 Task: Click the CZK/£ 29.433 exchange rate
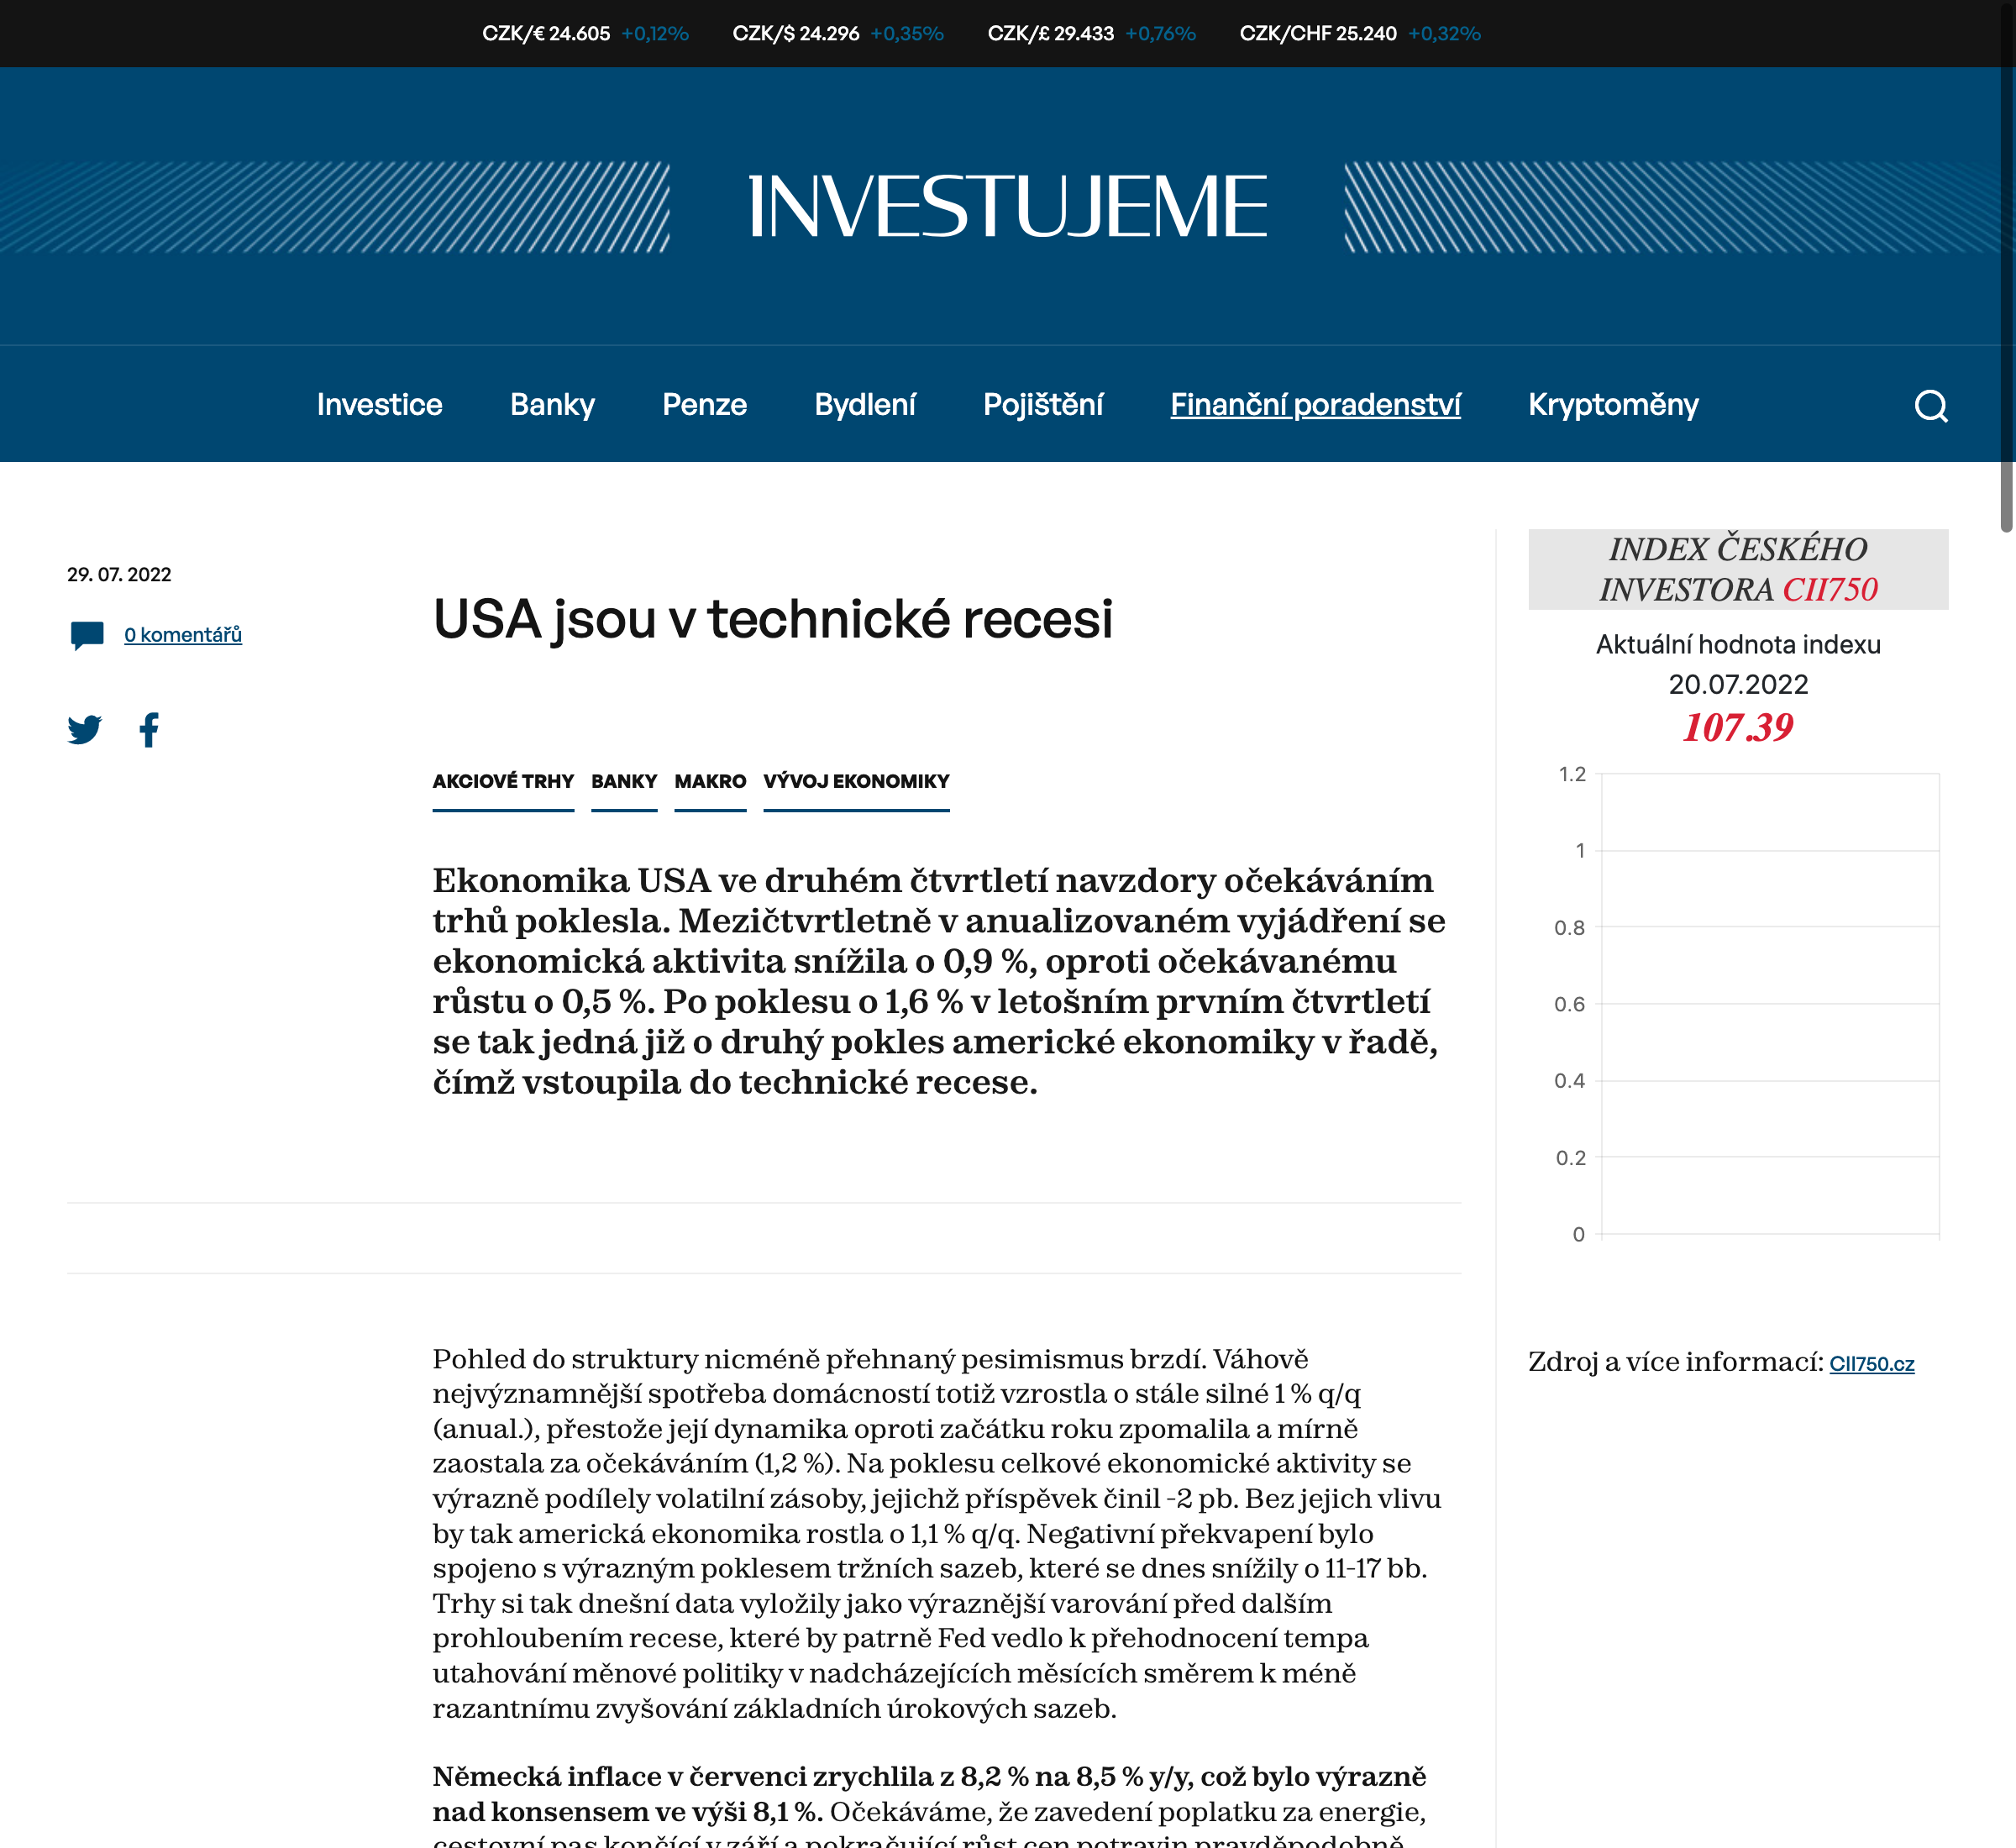(x=1051, y=34)
